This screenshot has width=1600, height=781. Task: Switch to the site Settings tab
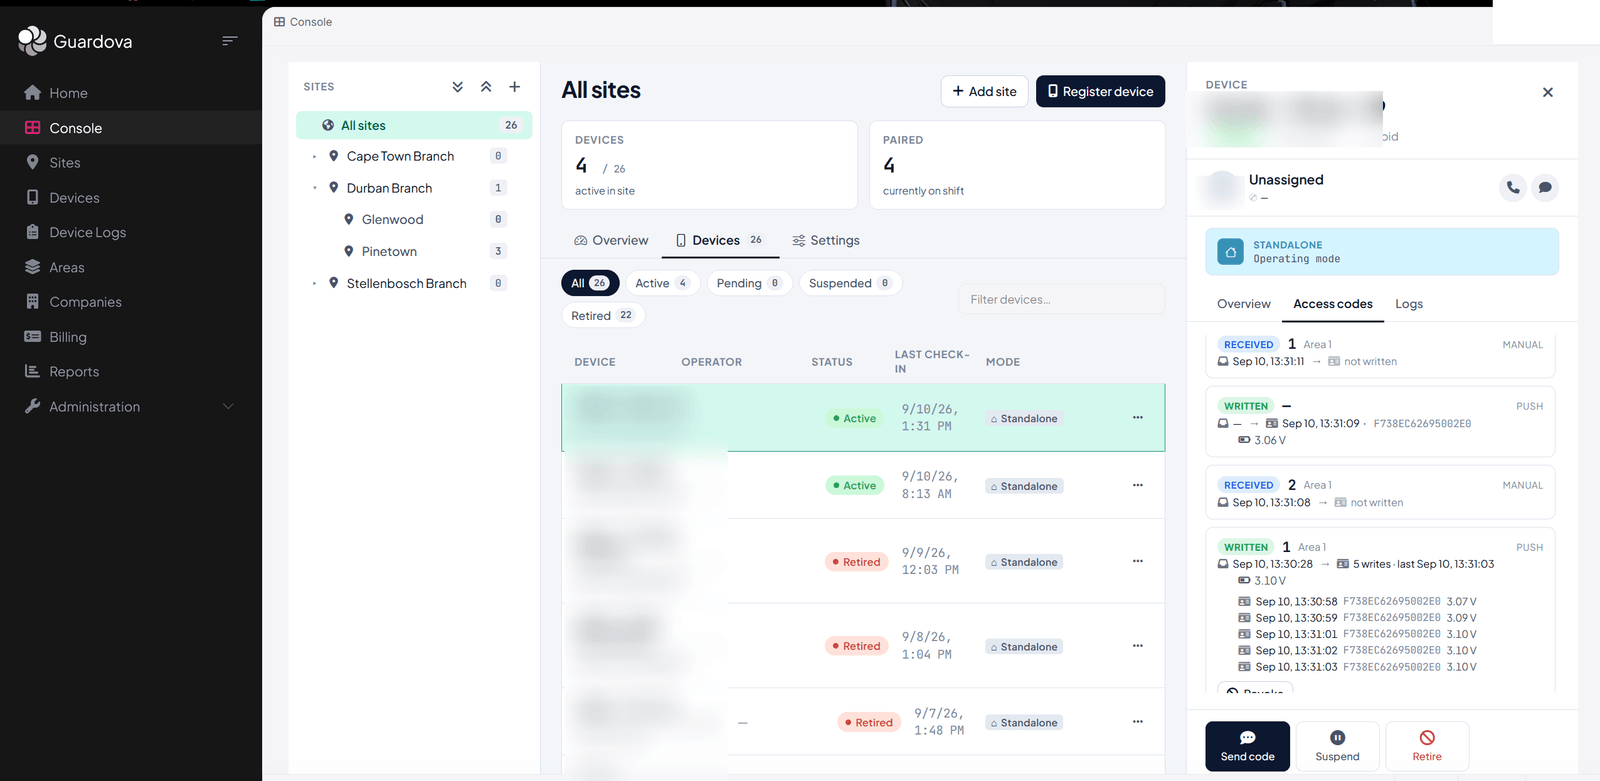[x=826, y=240]
